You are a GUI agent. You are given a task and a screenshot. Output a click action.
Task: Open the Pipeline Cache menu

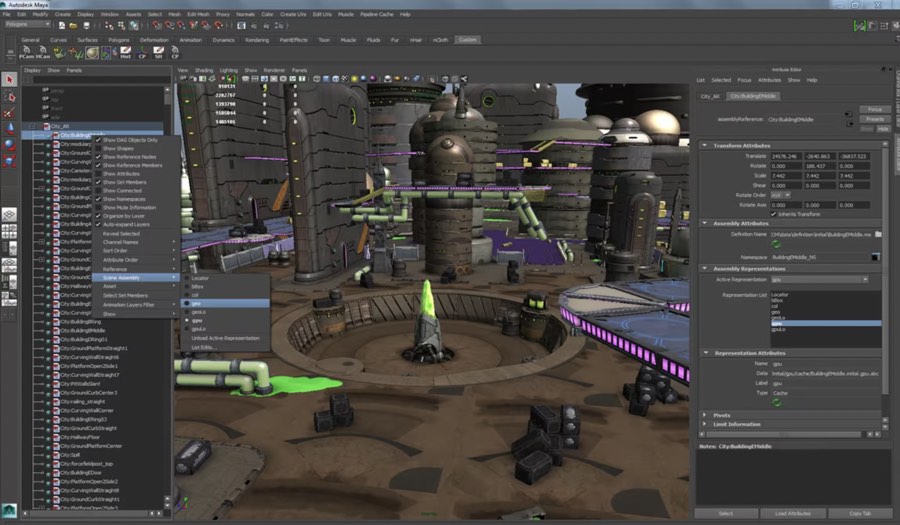point(377,14)
